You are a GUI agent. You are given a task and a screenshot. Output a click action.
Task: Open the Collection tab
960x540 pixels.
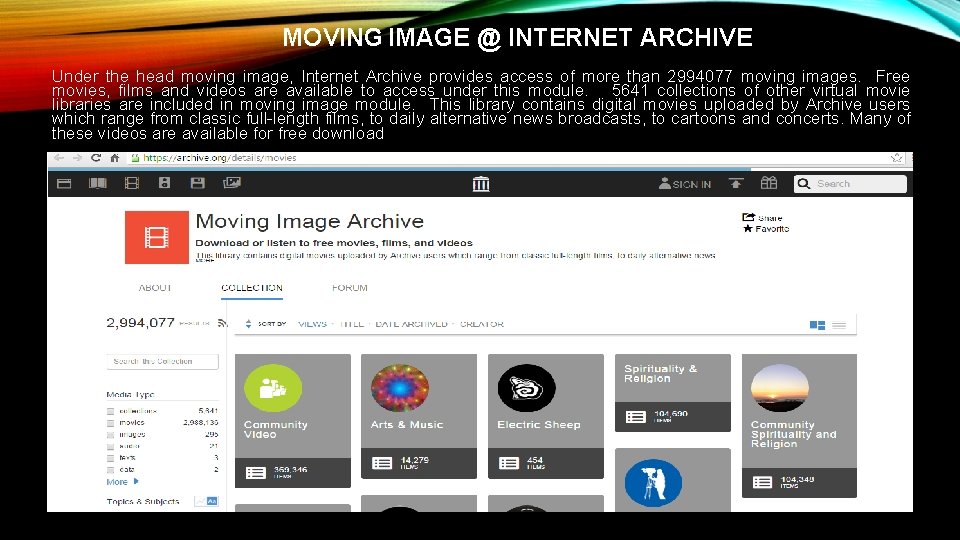(x=252, y=288)
